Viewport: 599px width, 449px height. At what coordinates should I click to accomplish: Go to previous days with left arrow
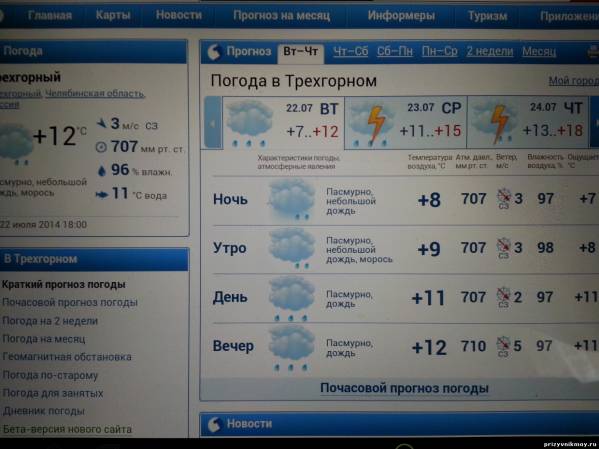(213, 122)
